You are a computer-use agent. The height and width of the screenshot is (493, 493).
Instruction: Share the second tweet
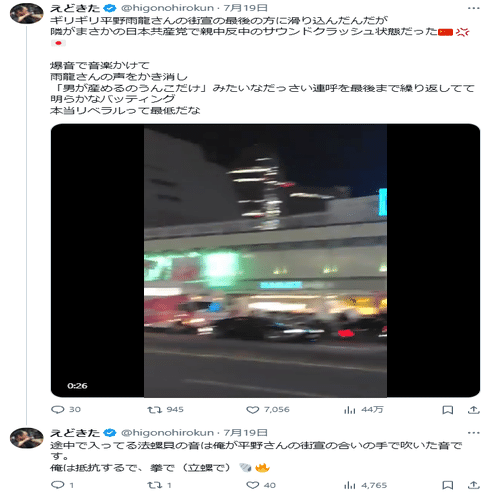pos(473,485)
